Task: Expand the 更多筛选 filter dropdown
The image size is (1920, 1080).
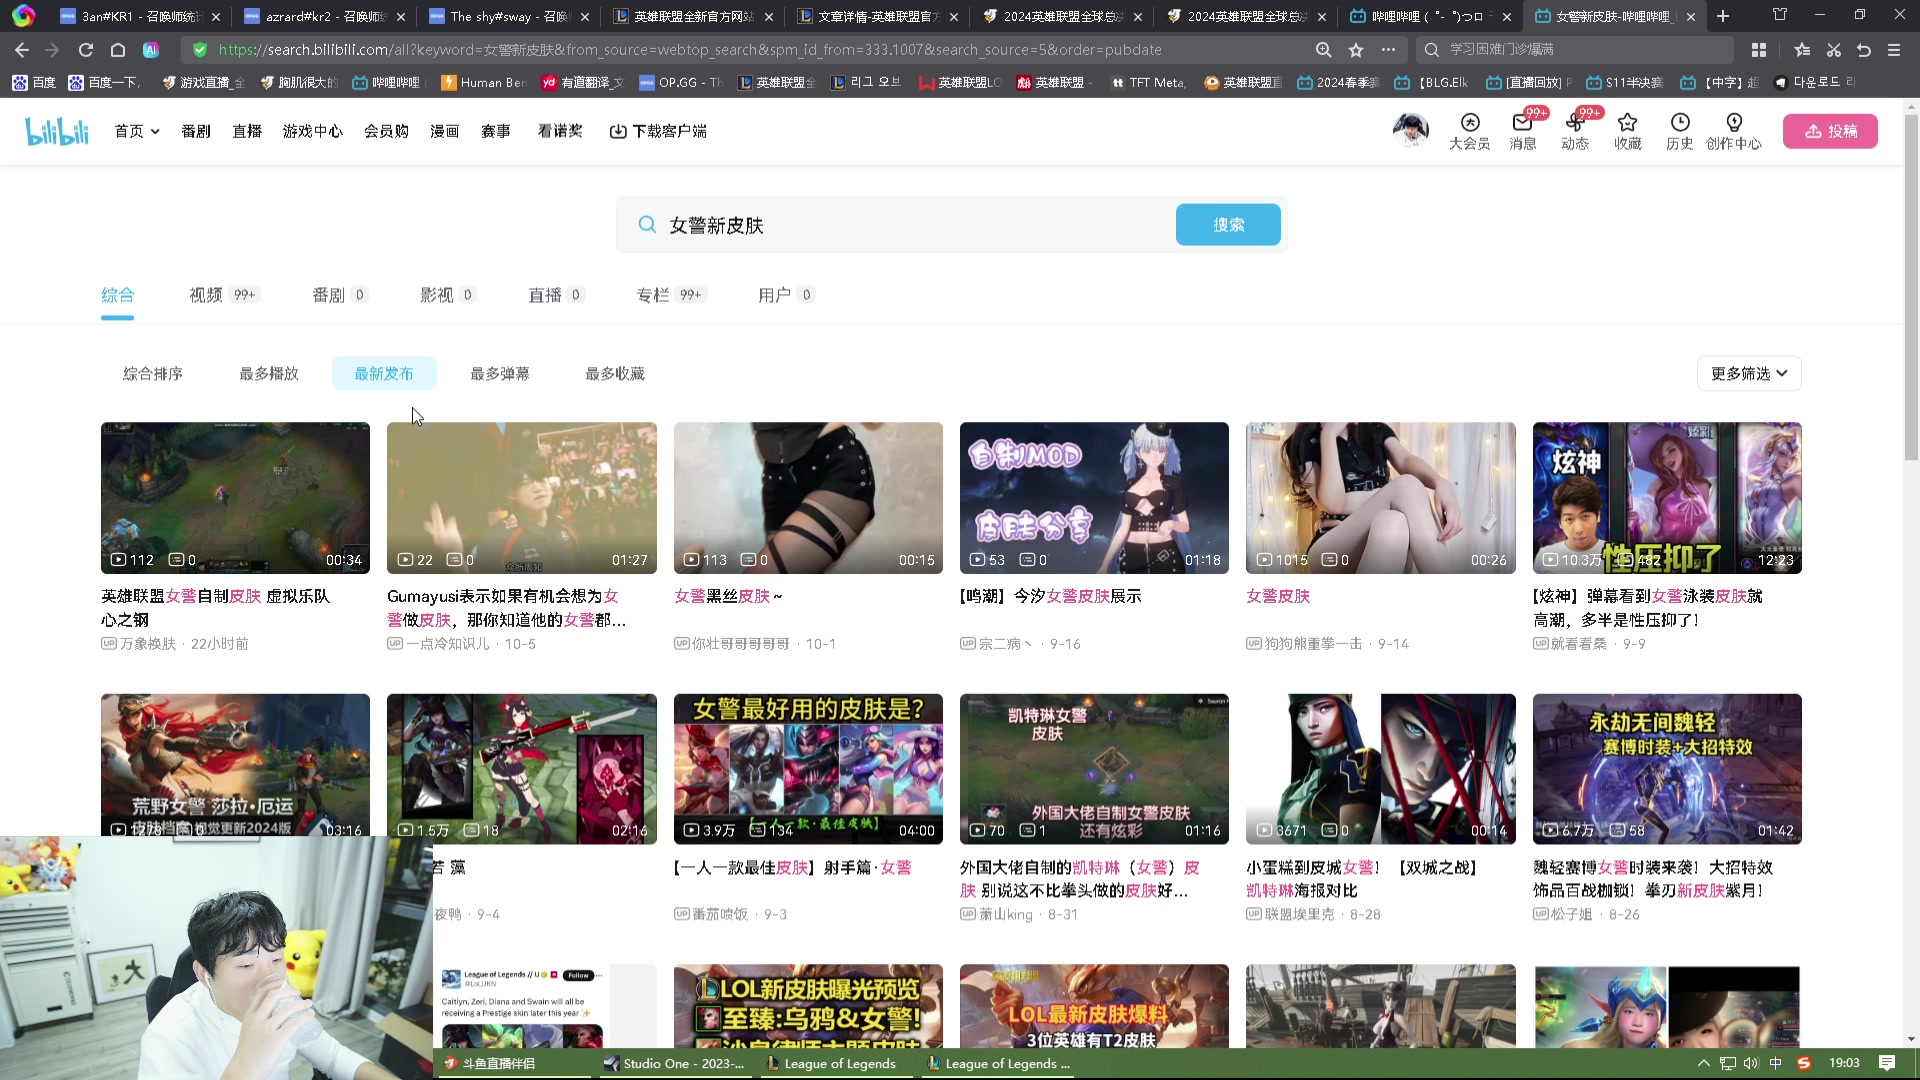Action: [x=1749, y=373]
